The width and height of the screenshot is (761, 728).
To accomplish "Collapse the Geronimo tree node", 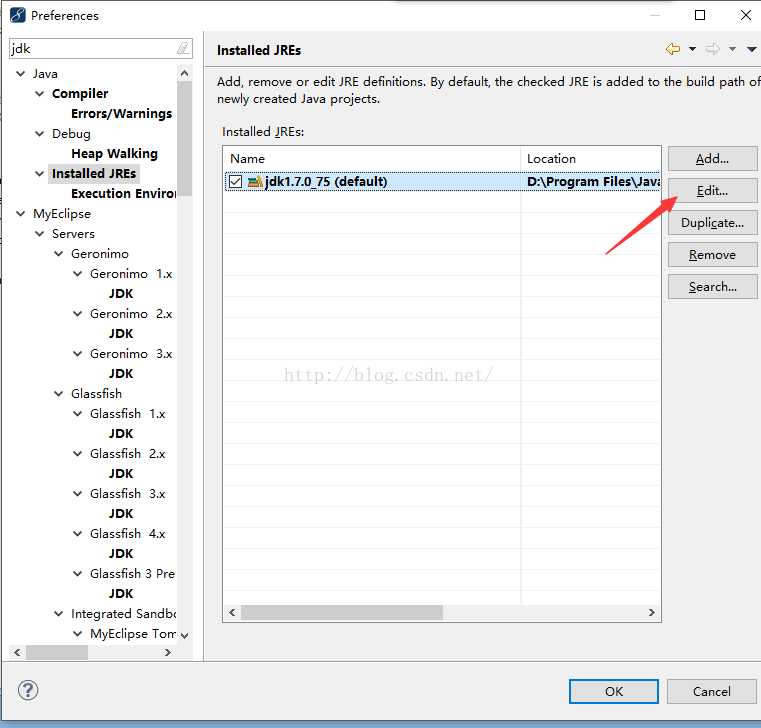I will [59, 254].
